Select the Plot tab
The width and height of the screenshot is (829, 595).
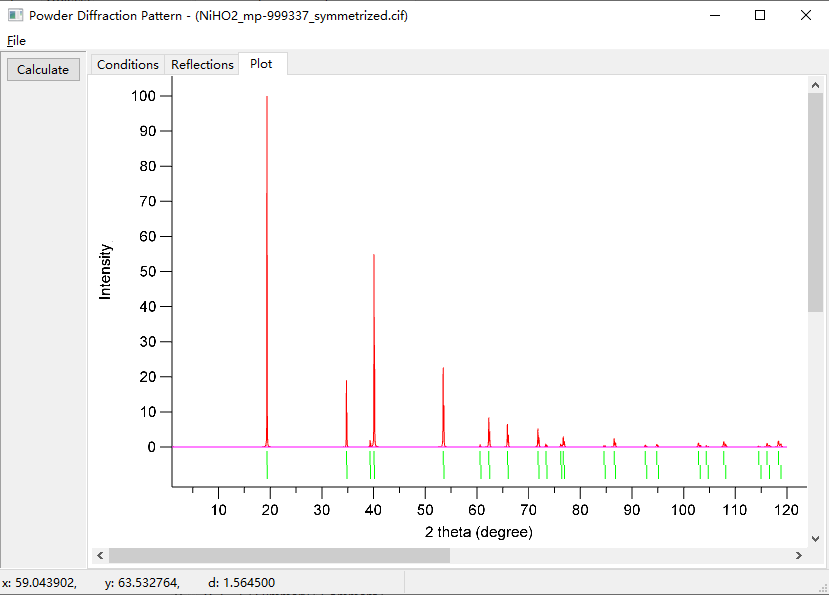tap(261, 64)
